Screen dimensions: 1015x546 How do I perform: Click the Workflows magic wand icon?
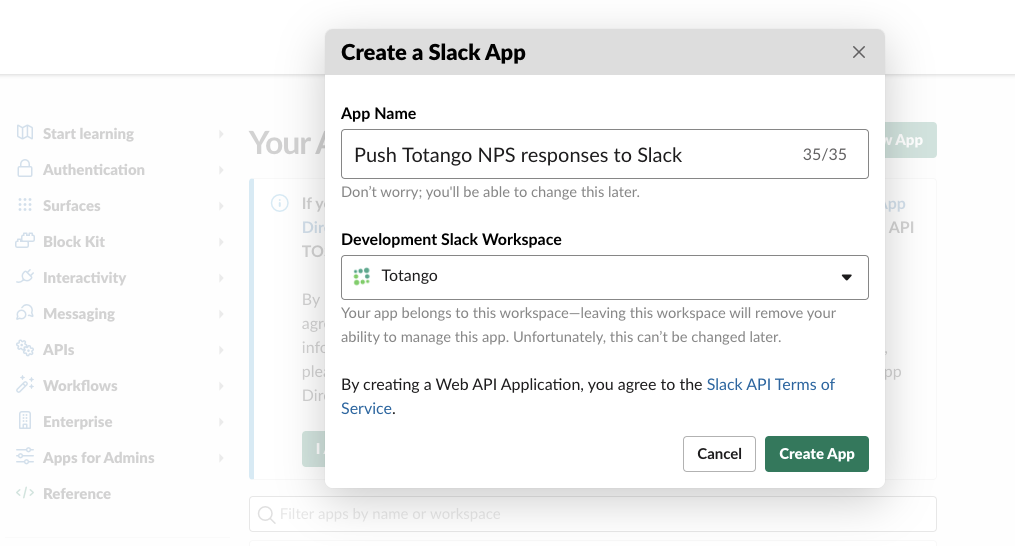[x=25, y=385]
